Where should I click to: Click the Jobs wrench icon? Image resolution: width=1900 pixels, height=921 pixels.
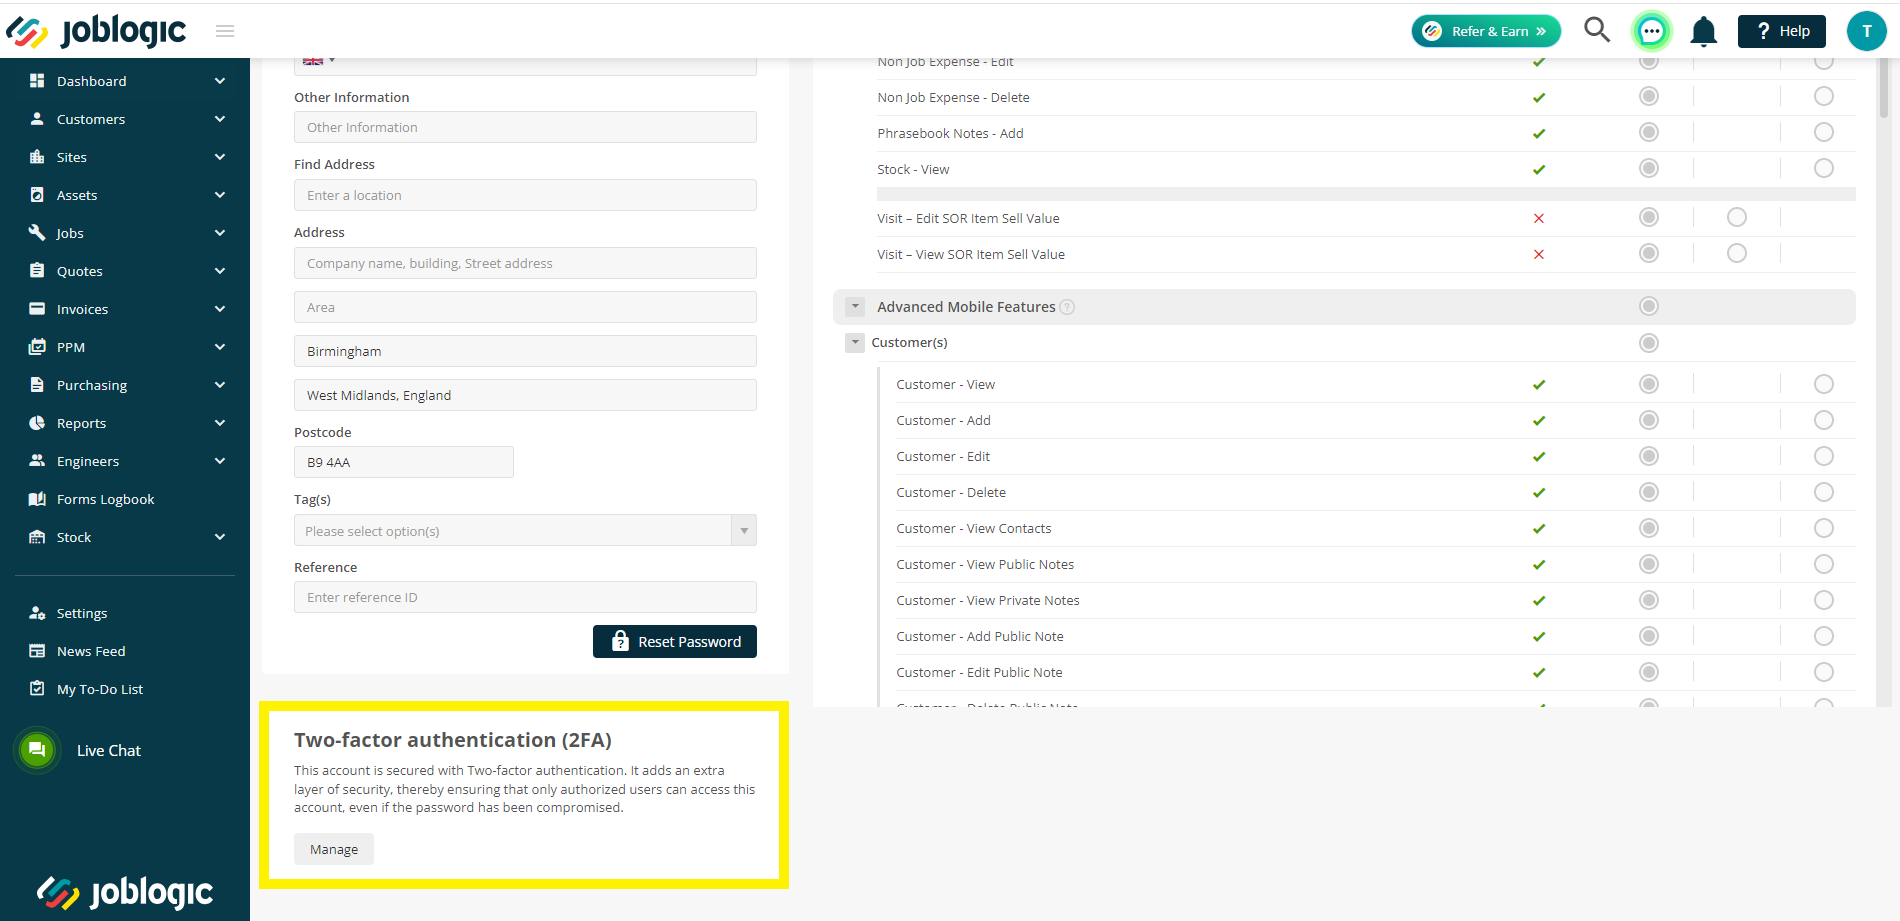tap(37, 233)
